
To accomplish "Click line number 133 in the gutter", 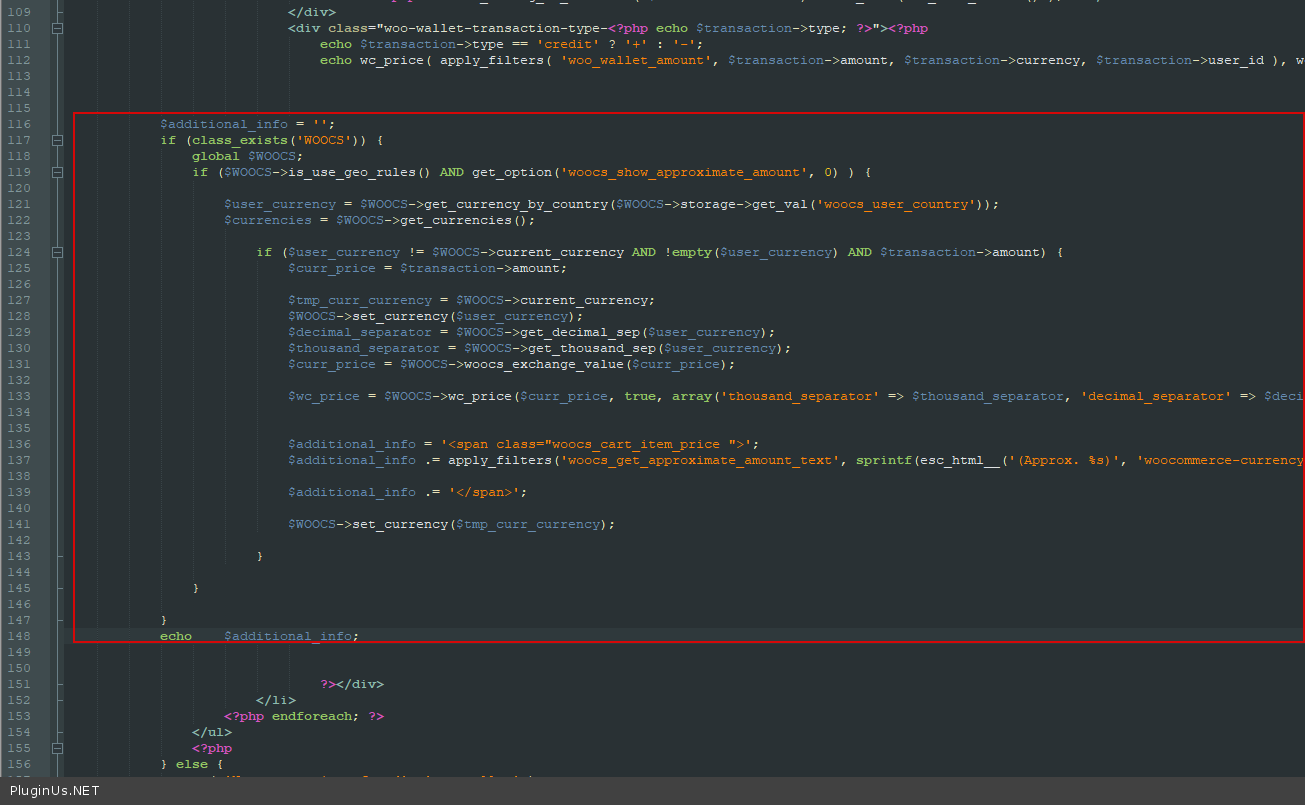I will pyautogui.click(x=21, y=396).
